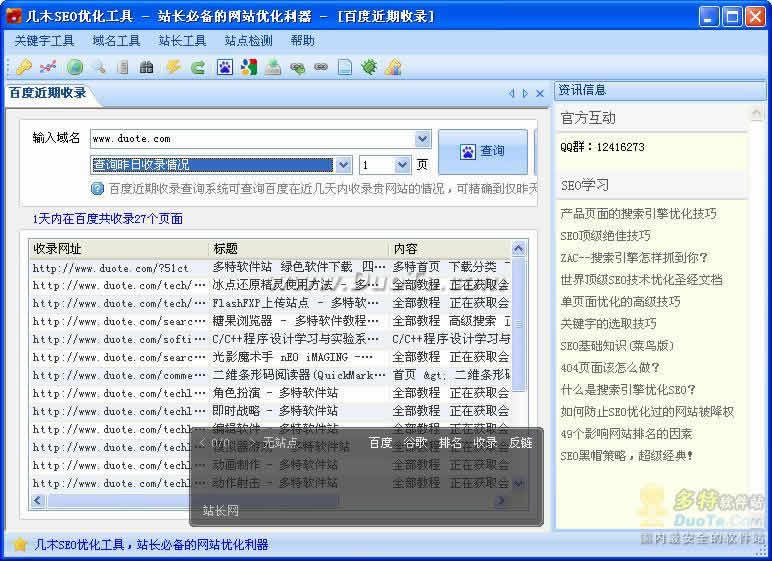
Task: Open the Baidu paw toolbar icon
Action: pos(225,66)
